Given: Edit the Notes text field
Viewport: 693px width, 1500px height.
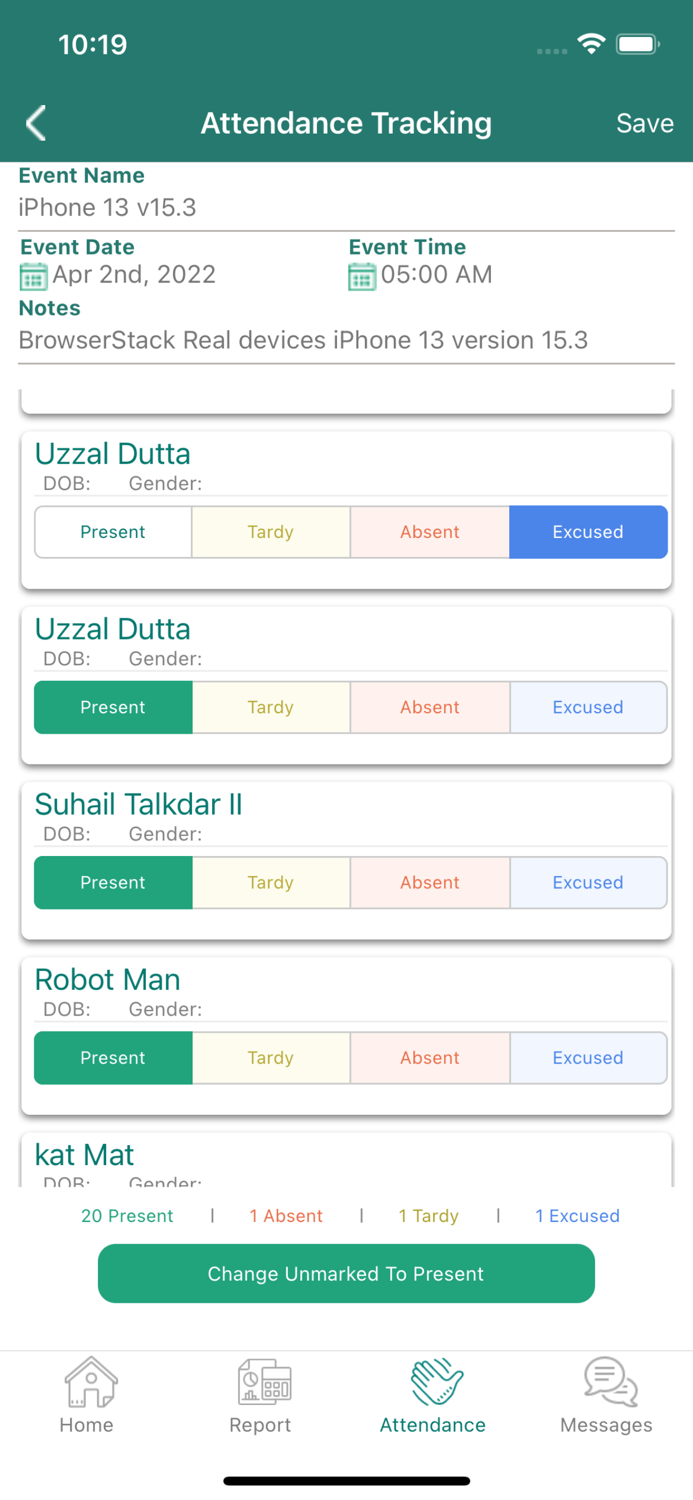Looking at the screenshot, I should click(346, 341).
